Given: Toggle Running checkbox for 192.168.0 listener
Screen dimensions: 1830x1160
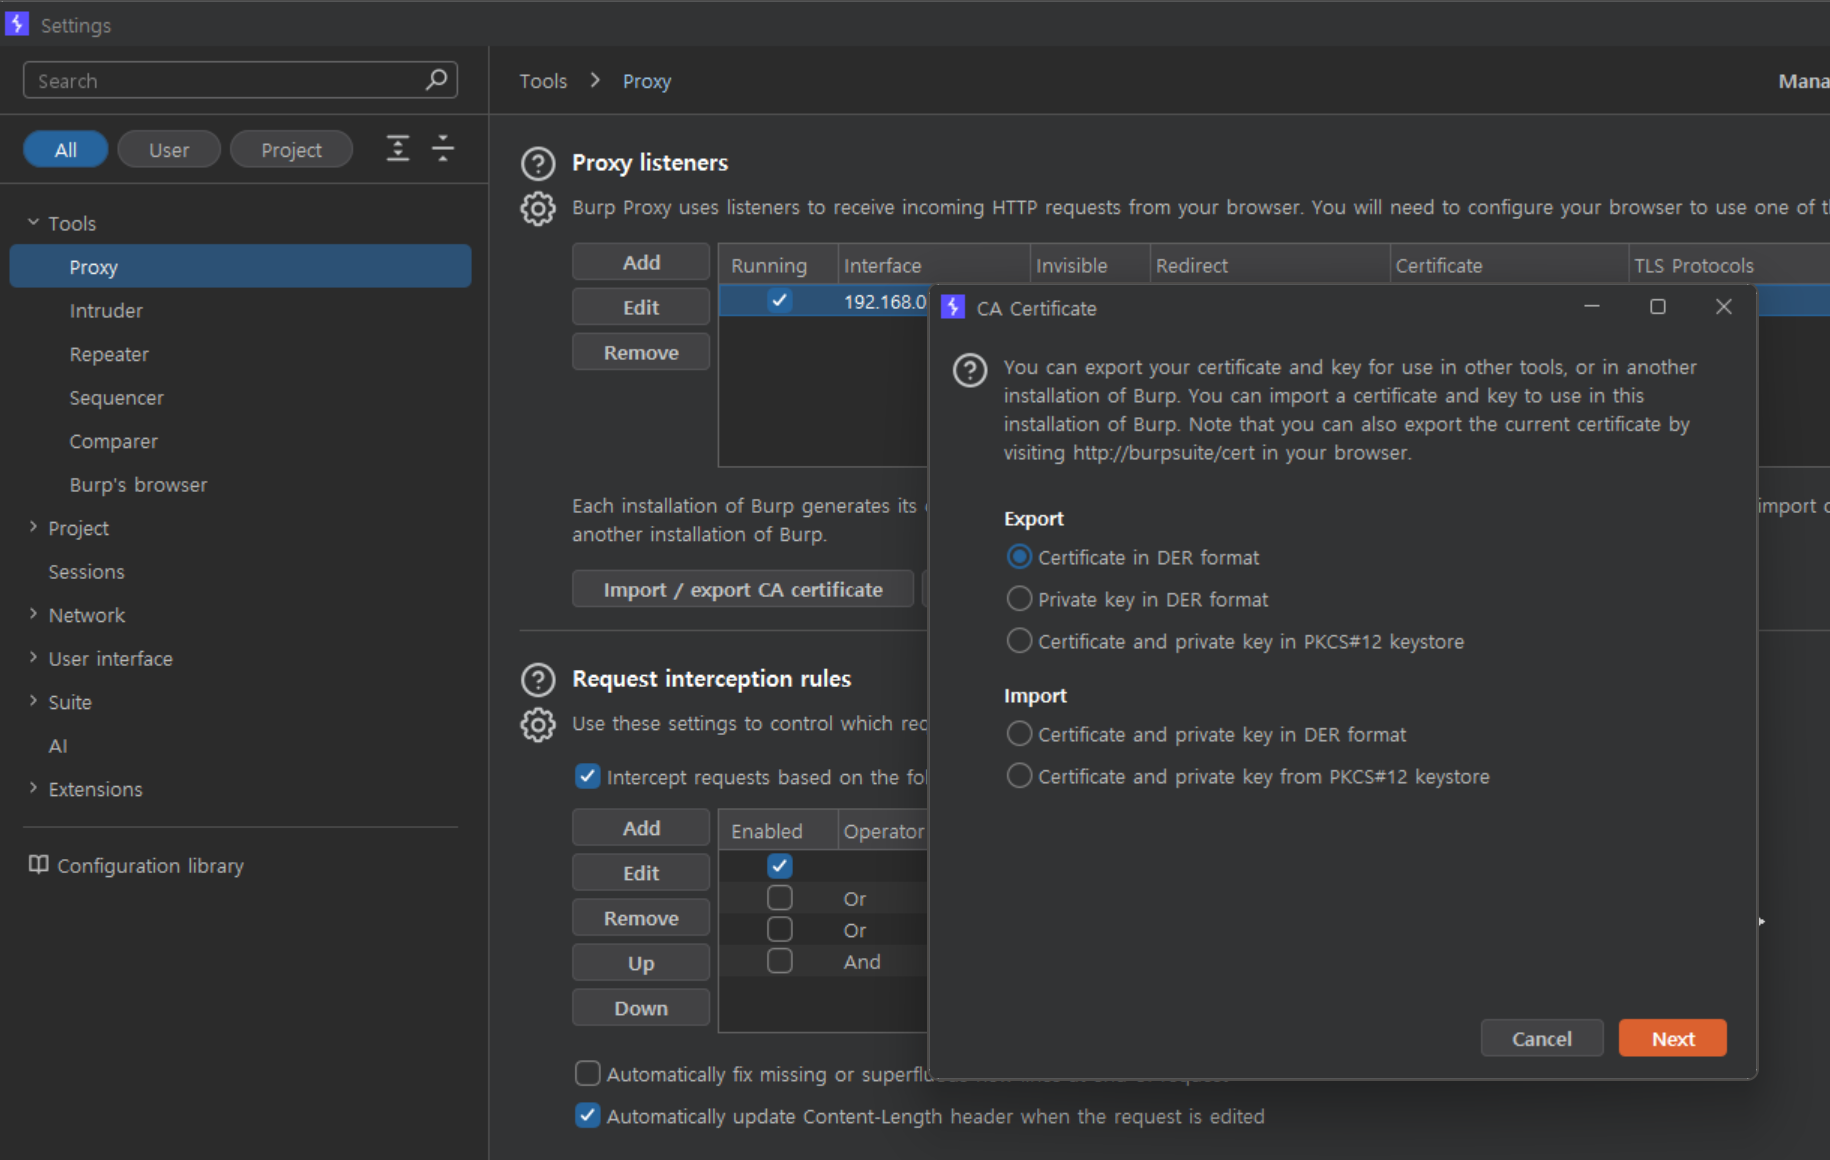Looking at the screenshot, I should (x=779, y=300).
